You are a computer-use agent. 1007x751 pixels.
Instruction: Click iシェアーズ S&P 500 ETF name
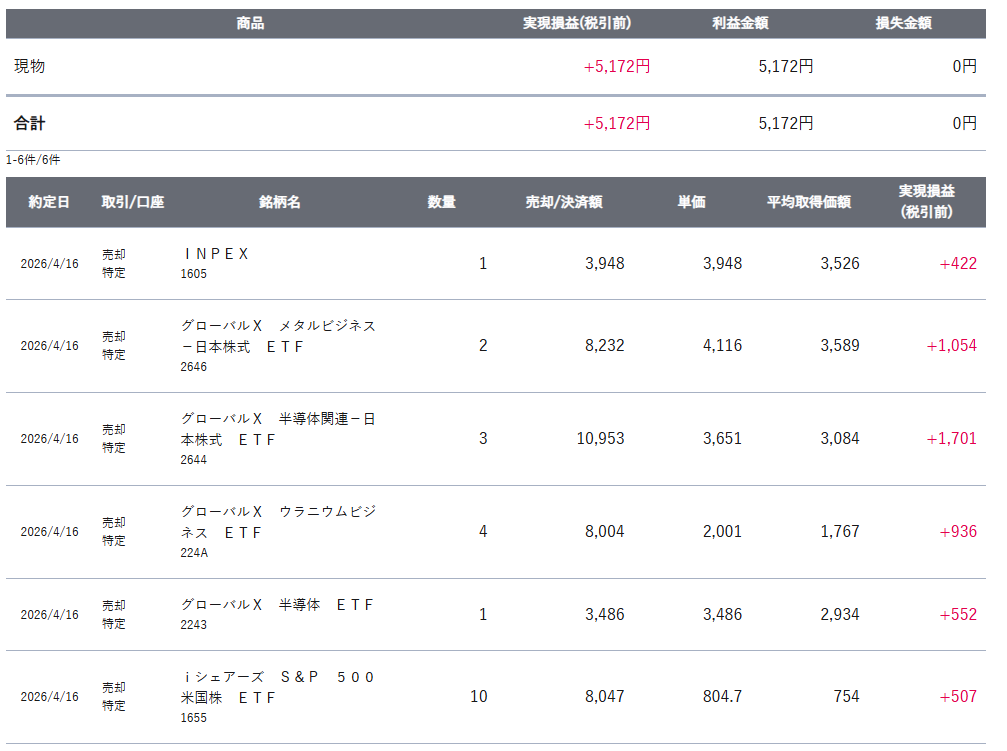(x=278, y=687)
